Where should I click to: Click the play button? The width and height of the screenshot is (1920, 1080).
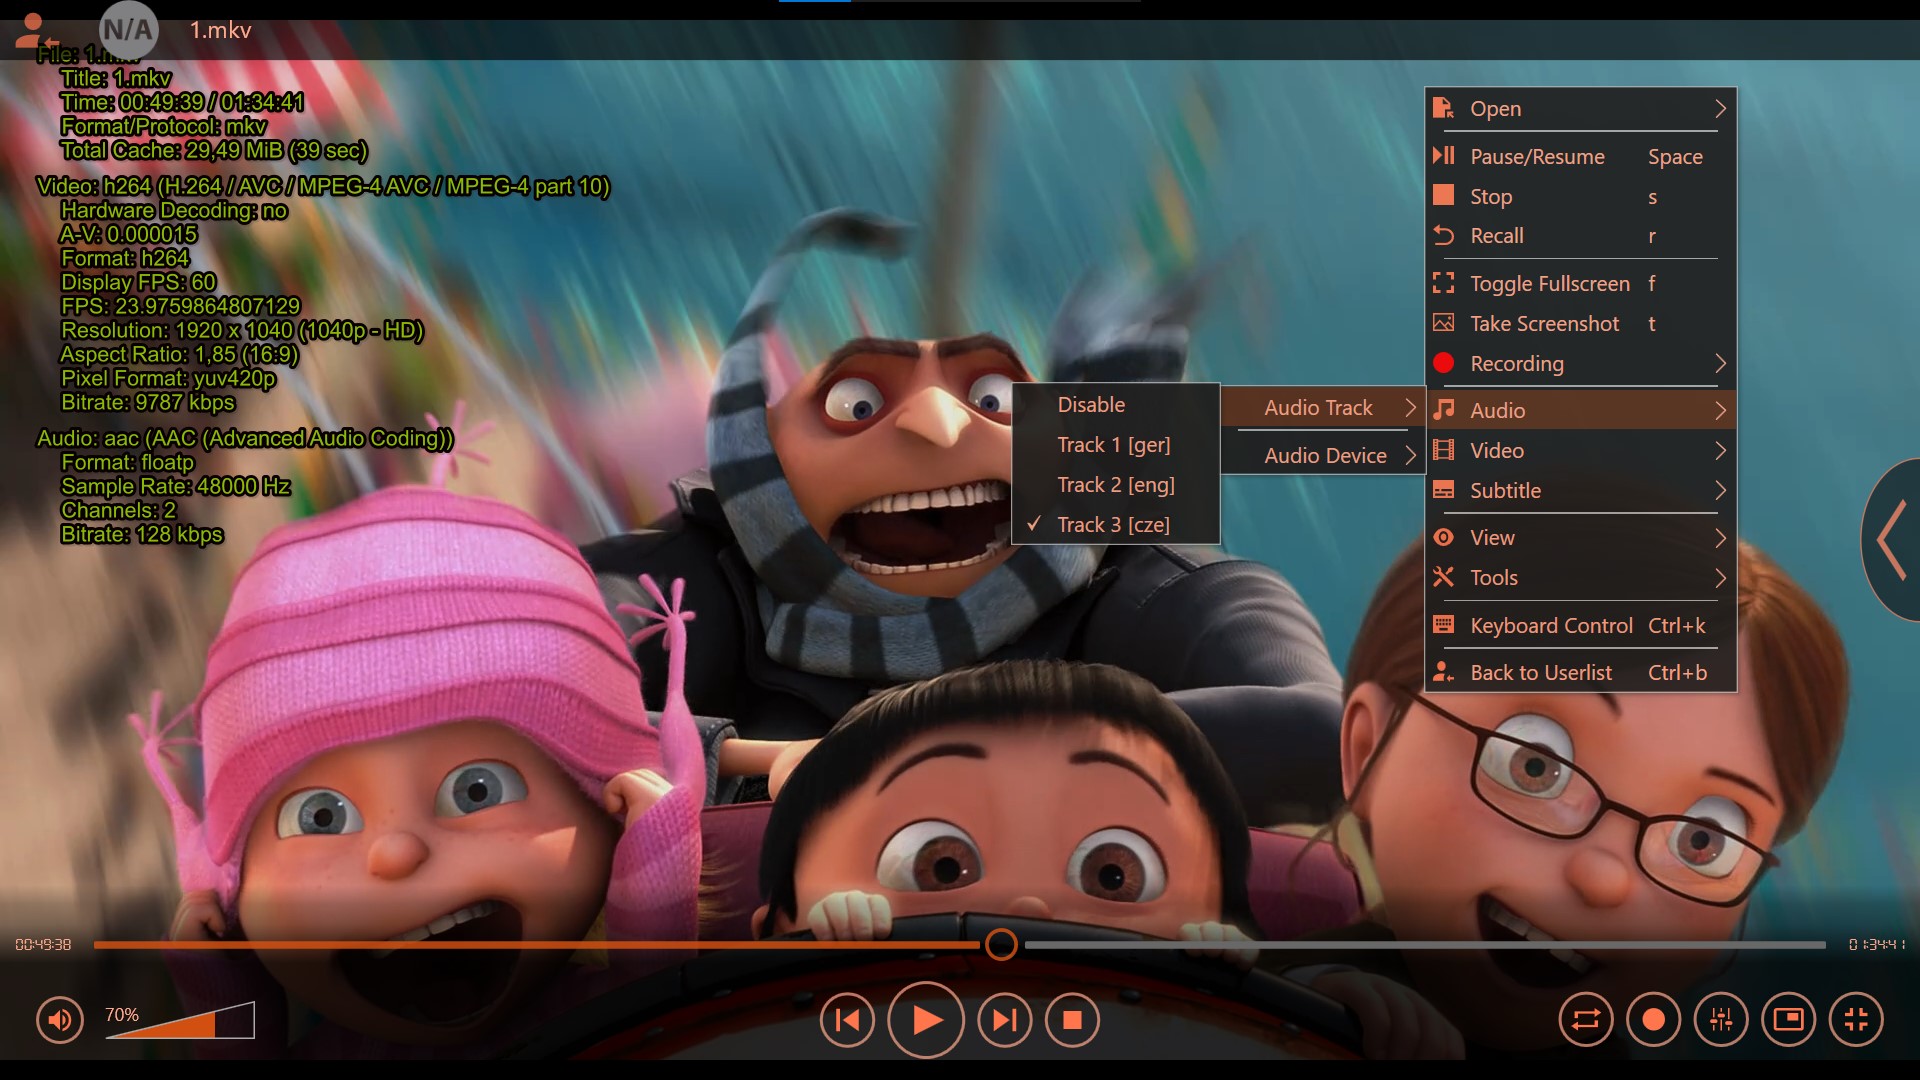coord(926,1019)
